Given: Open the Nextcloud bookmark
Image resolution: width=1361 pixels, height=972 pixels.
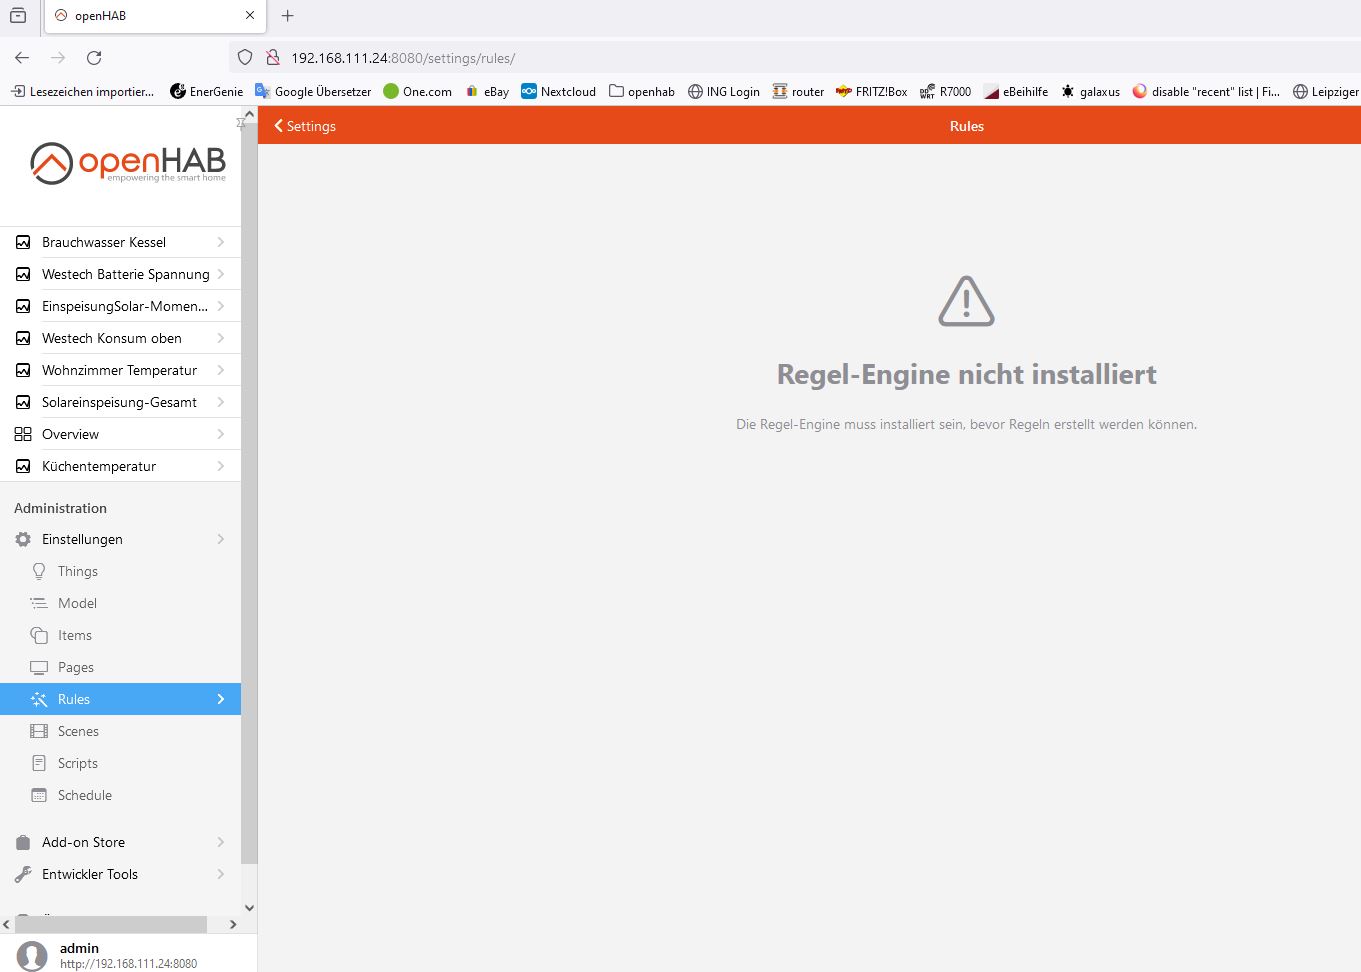Looking at the screenshot, I should [558, 91].
